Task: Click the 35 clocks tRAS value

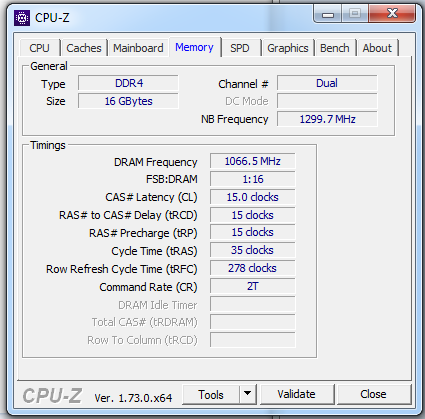Action: tap(253, 250)
